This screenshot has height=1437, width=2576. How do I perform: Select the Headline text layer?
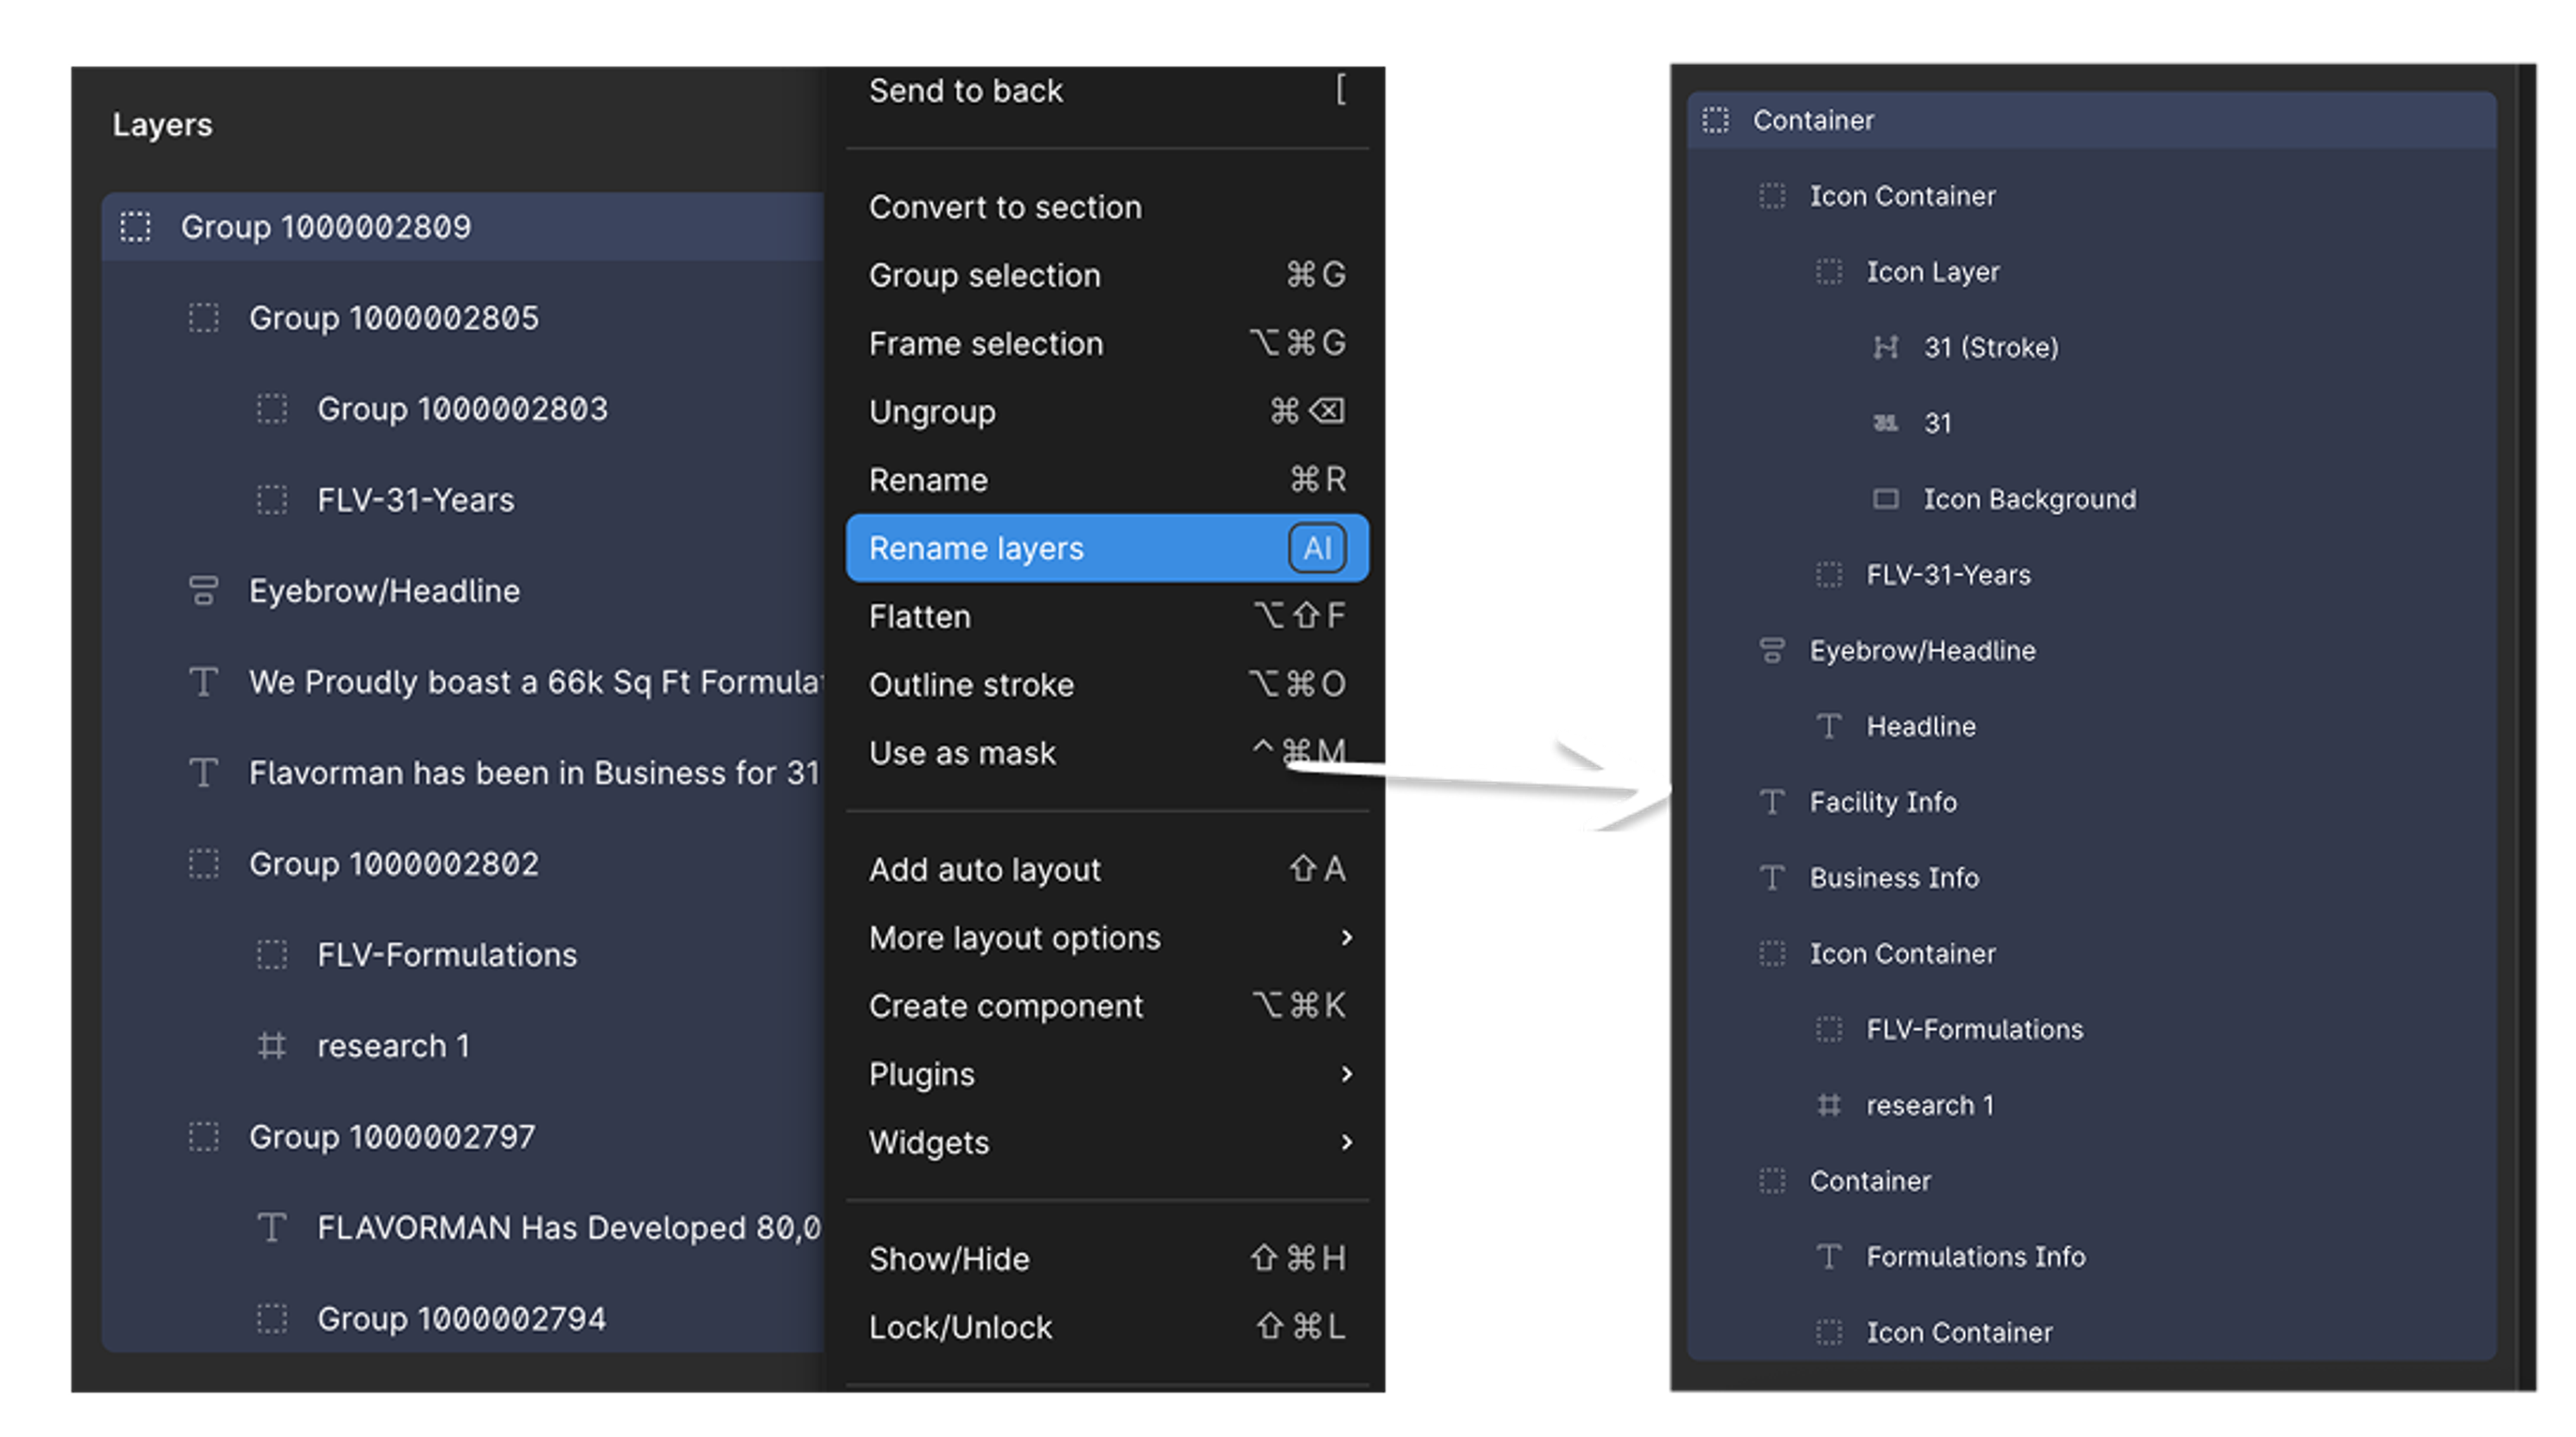[x=2092, y=727]
